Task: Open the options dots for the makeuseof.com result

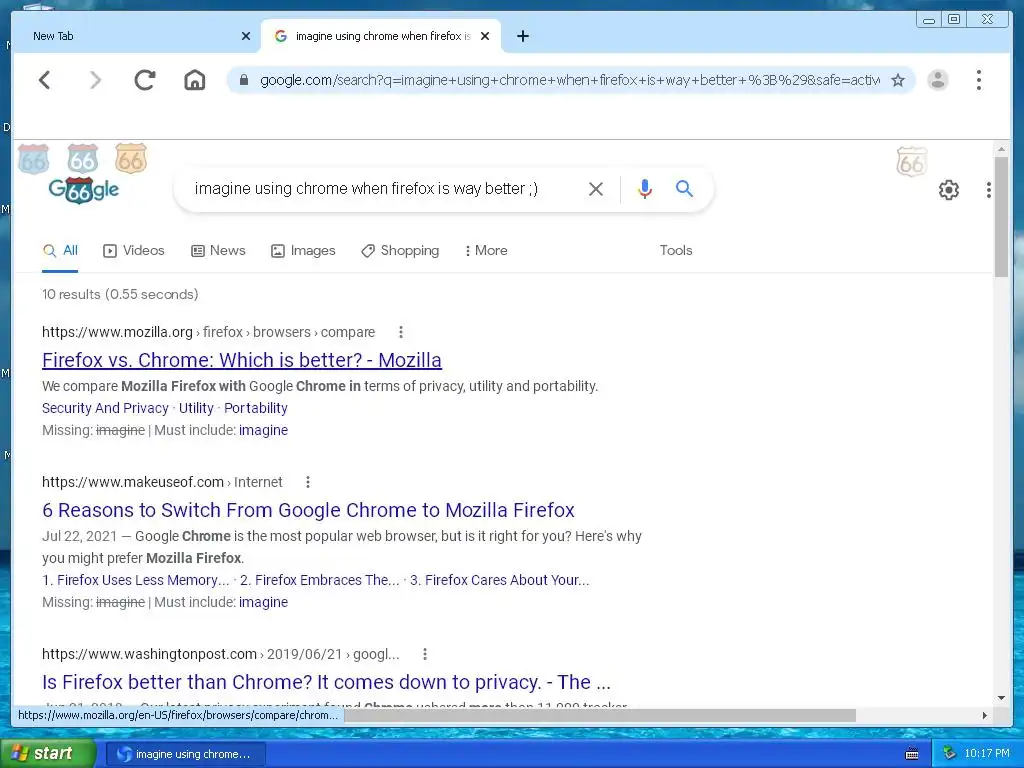Action: click(308, 483)
